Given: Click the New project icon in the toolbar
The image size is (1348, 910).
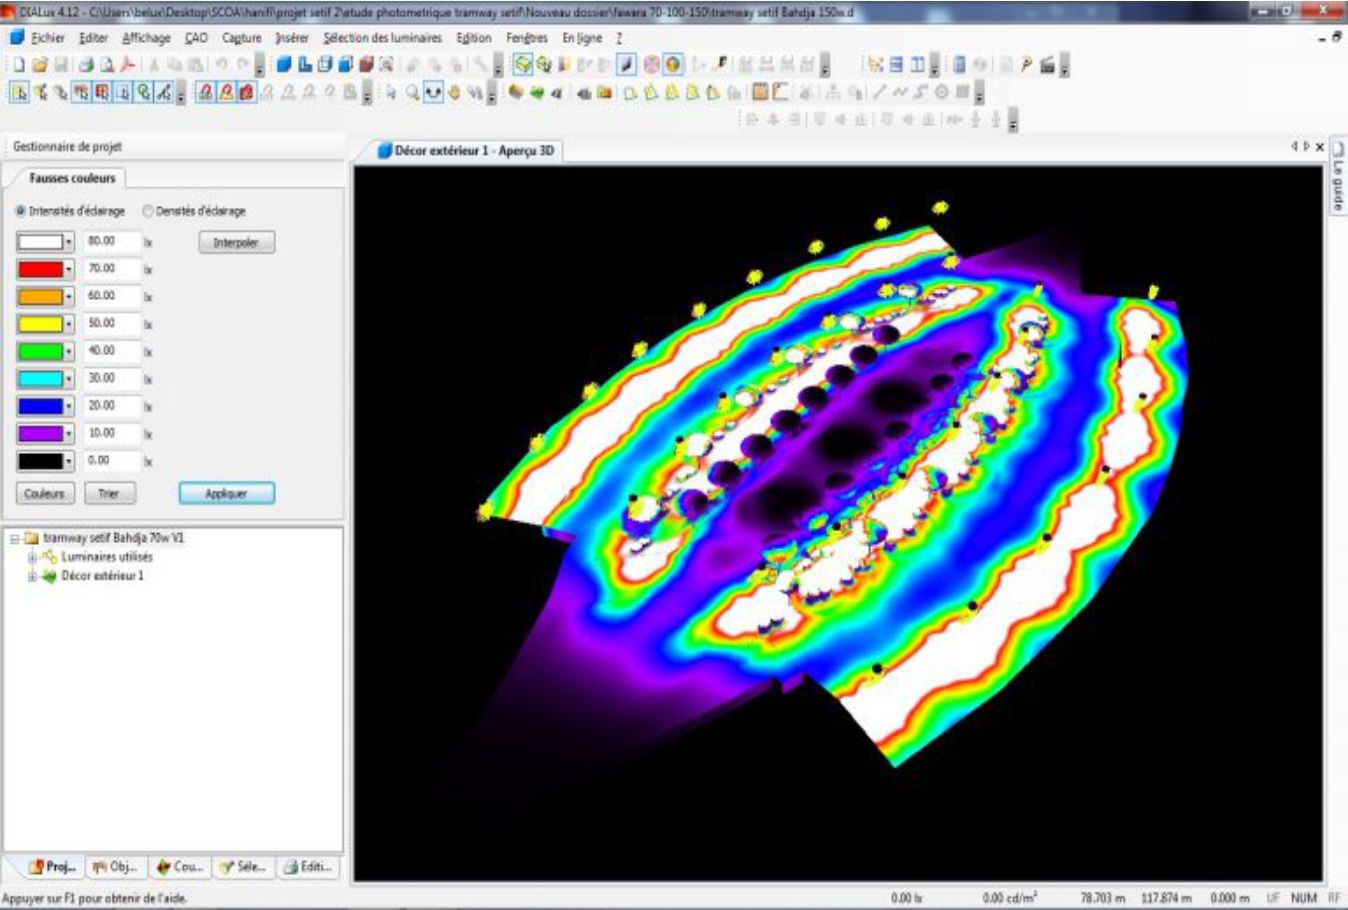Looking at the screenshot, I should 19,65.
